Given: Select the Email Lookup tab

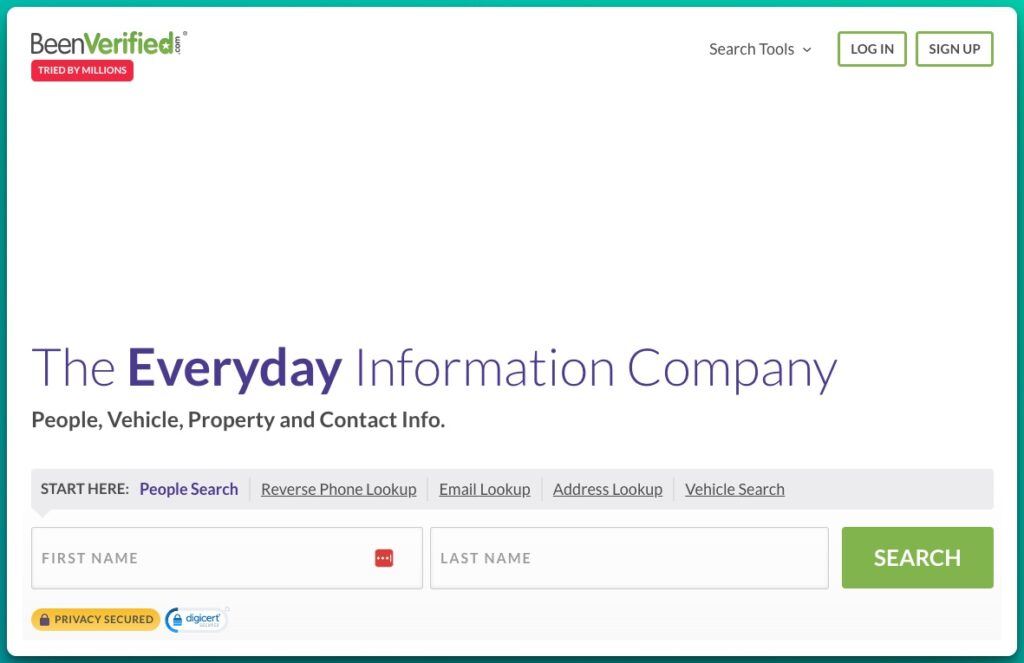Looking at the screenshot, I should pos(484,489).
